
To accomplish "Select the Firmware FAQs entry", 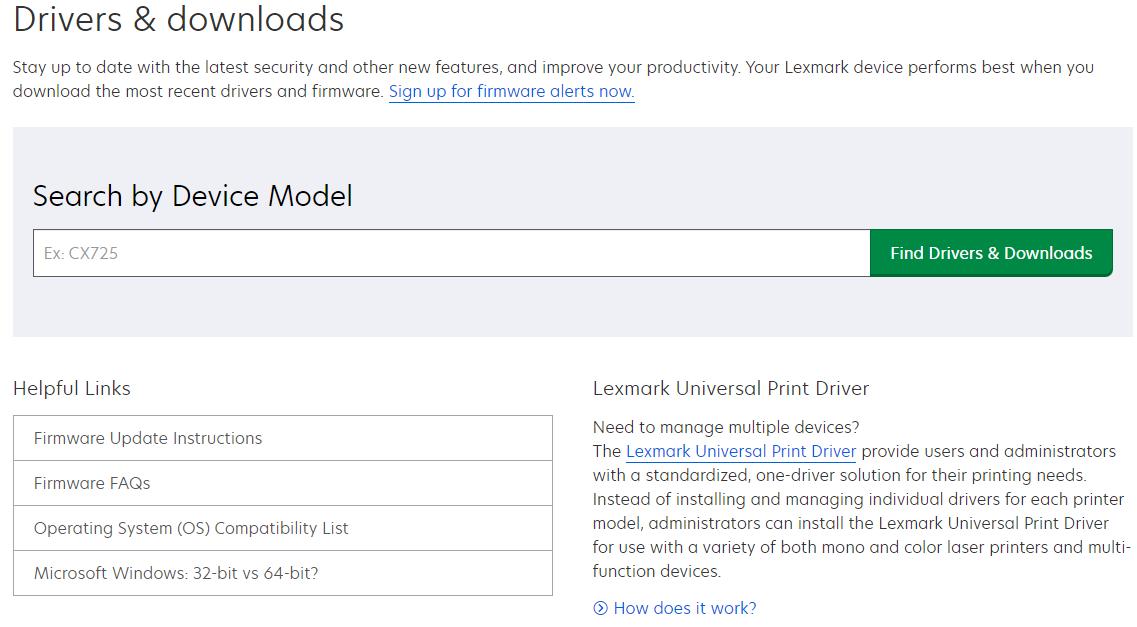I will (x=92, y=483).
